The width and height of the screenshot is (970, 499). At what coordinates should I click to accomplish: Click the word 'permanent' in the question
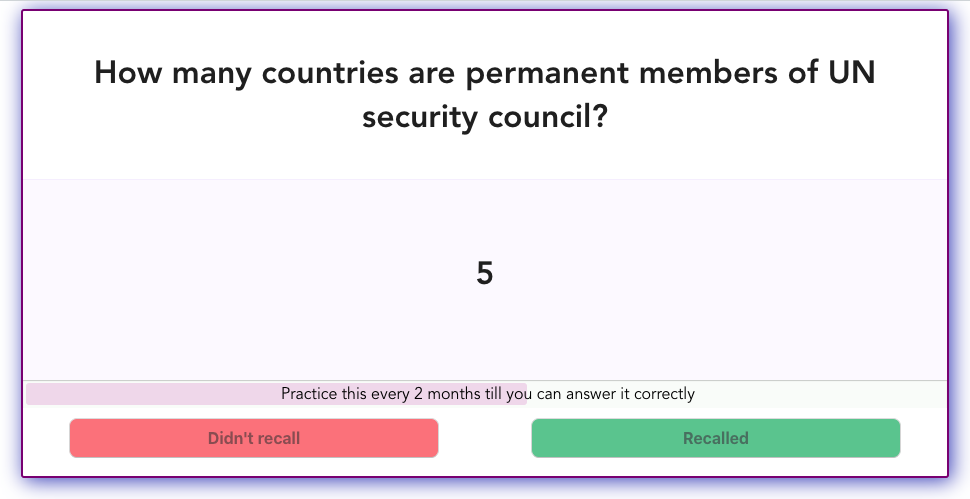pyautogui.click(x=547, y=74)
